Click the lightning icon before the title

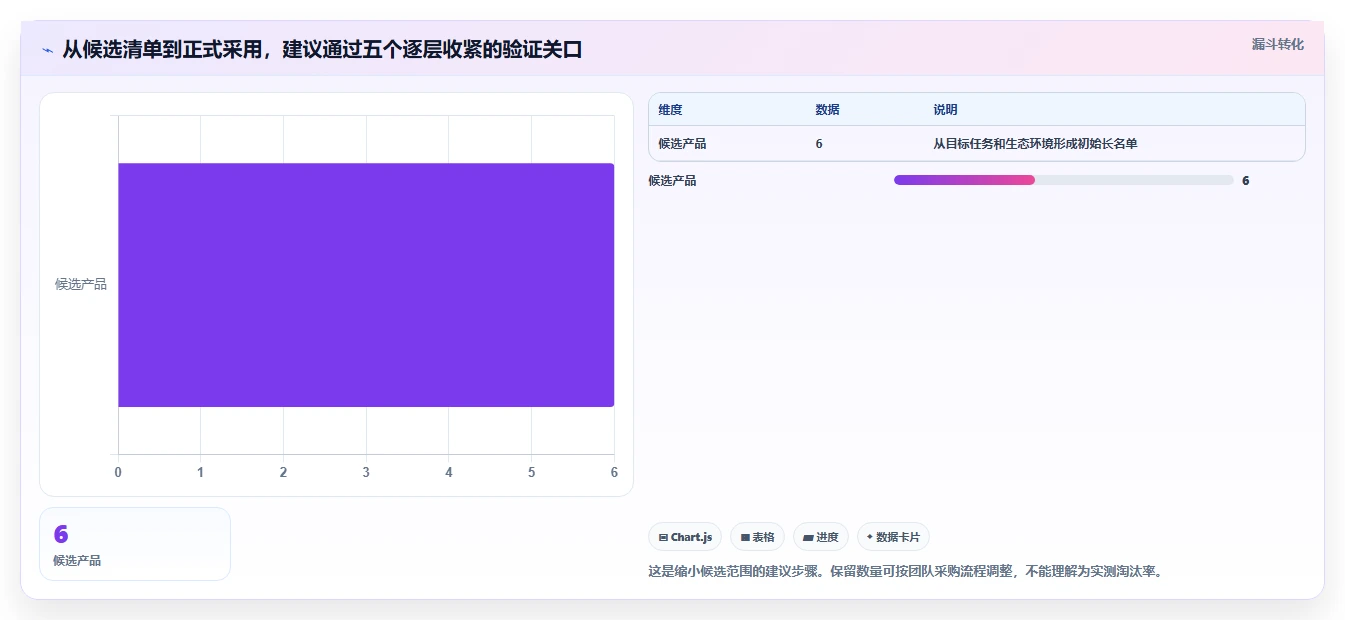click(48, 50)
